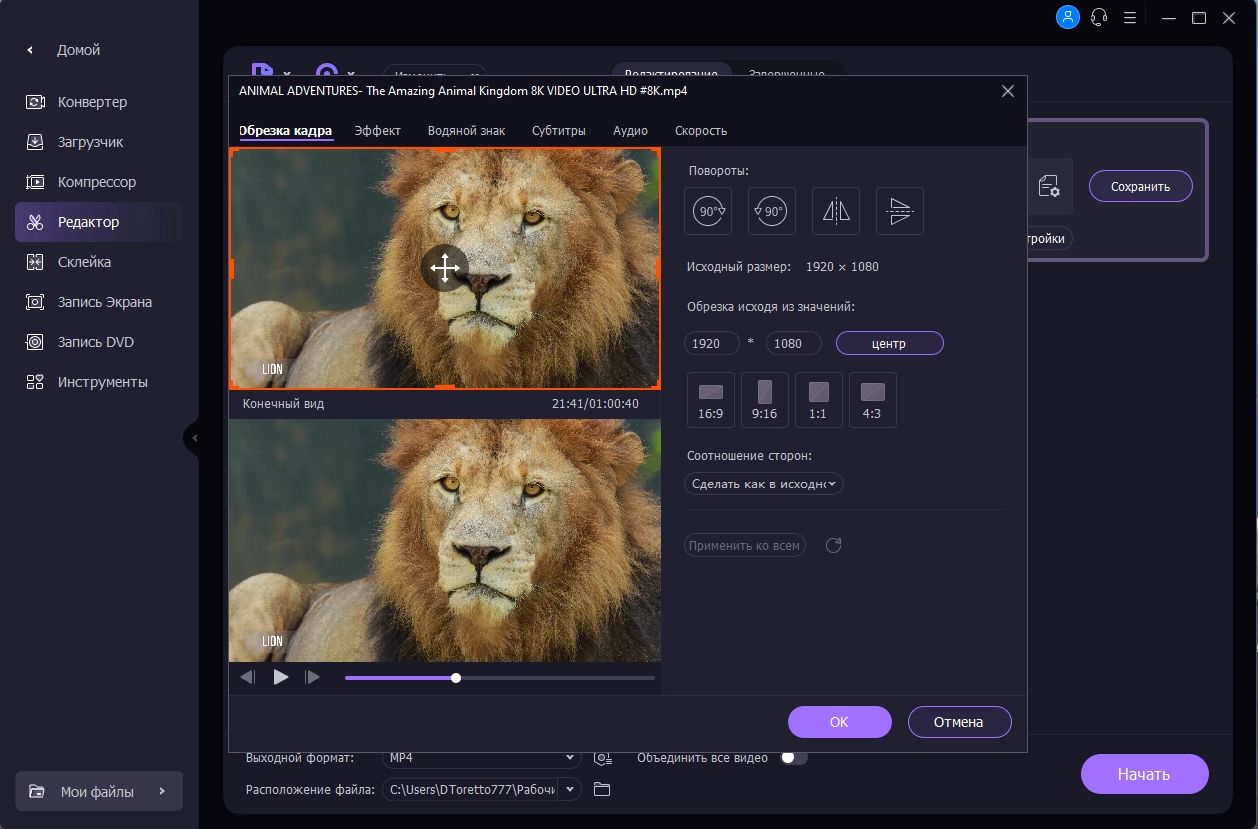
Task: Open the Выходной формат MP4 dropdown
Action: point(481,758)
